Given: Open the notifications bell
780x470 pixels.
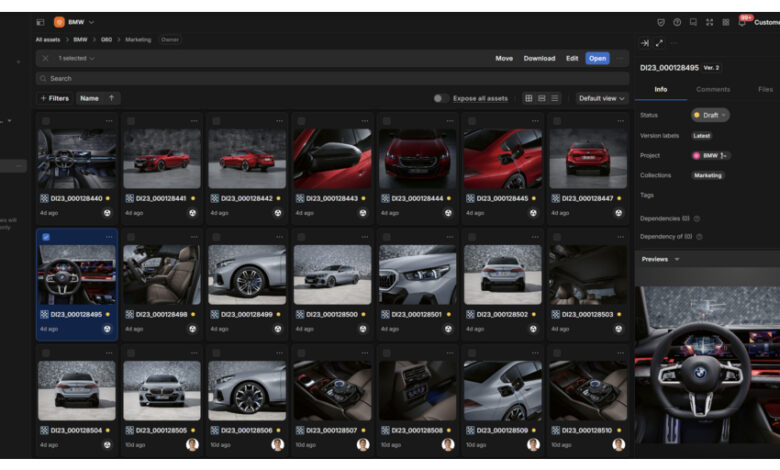Looking at the screenshot, I should [x=742, y=22].
